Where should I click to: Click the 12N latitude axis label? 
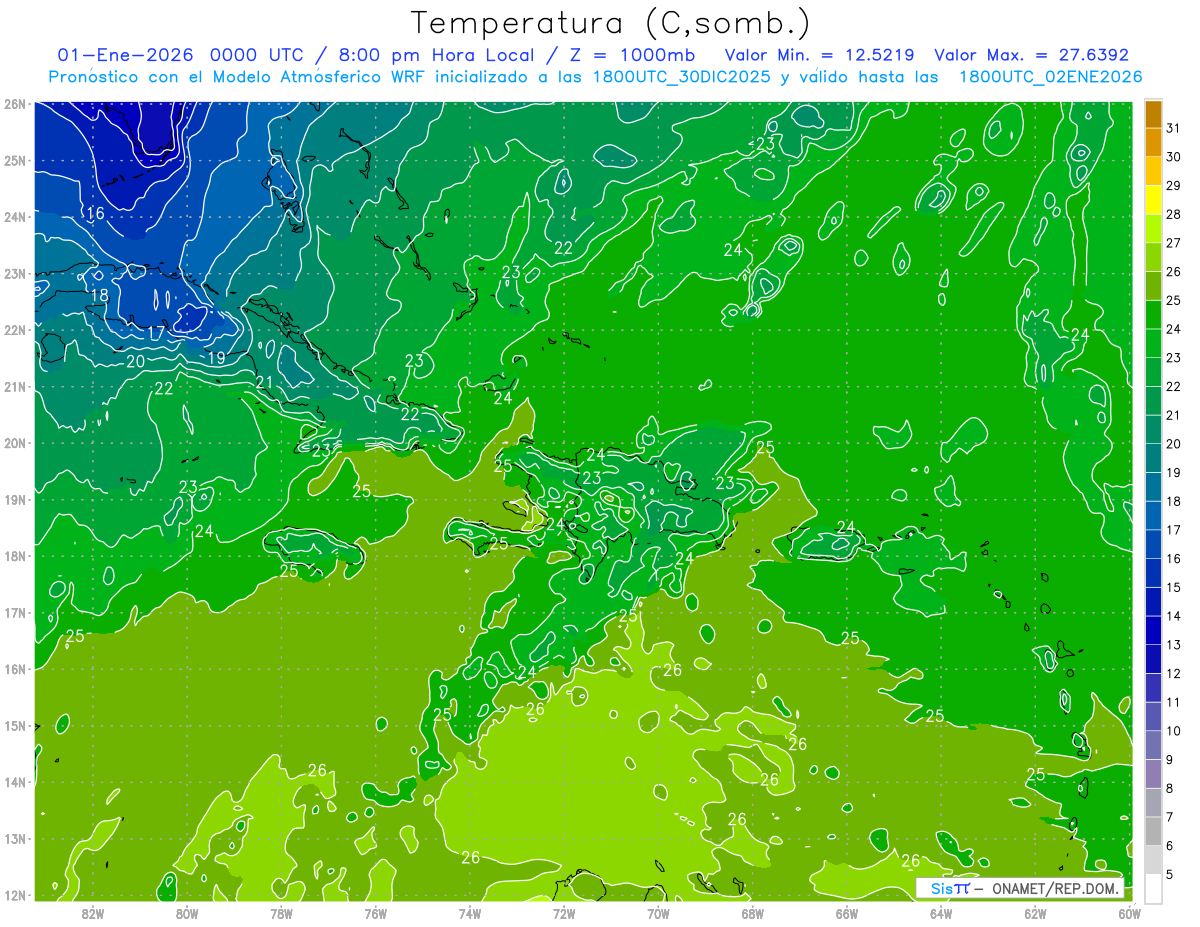pos(14,895)
